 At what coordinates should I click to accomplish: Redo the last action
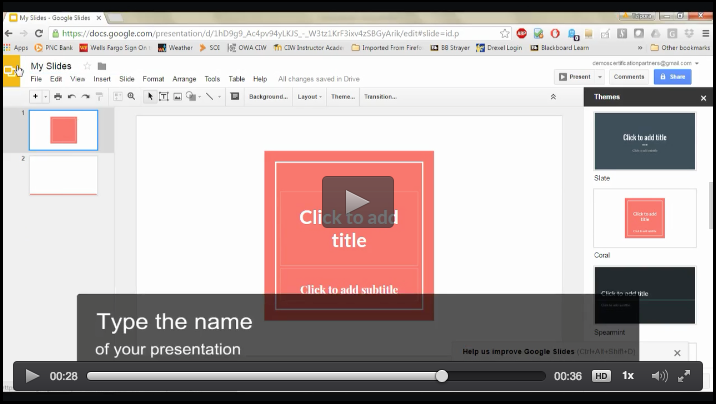[x=86, y=96]
